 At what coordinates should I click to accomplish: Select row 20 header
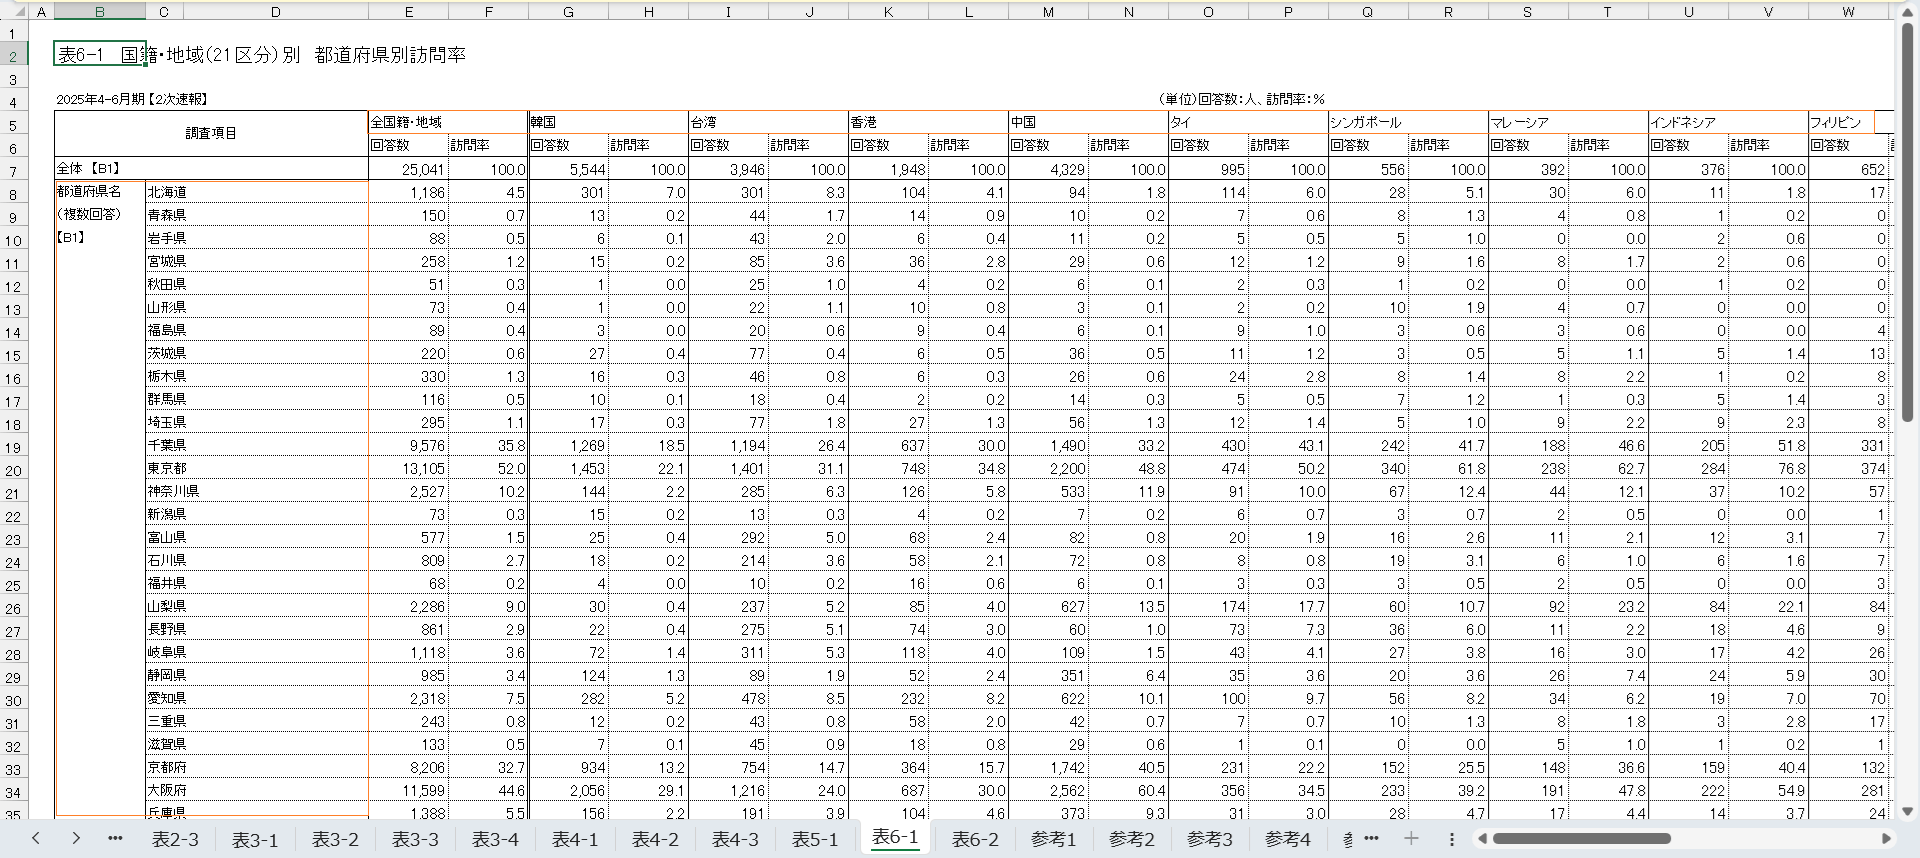(x=13, y=470)
